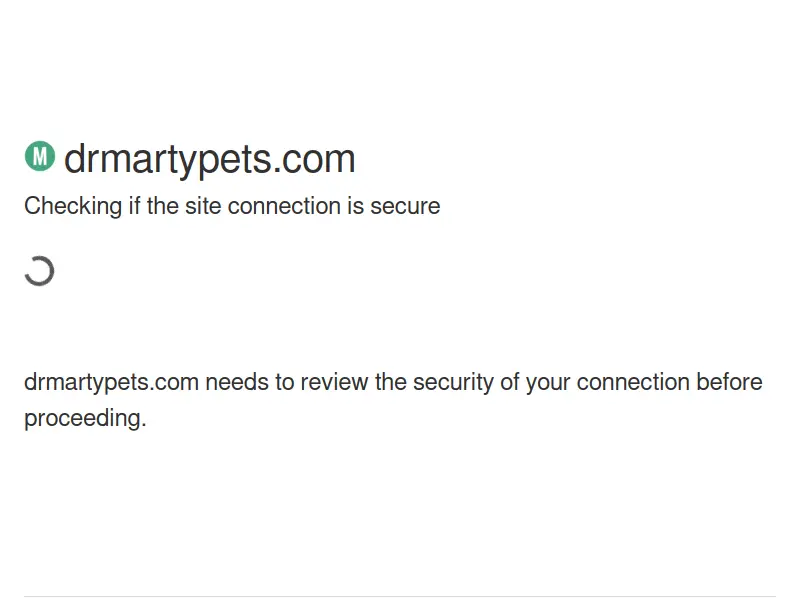Click the horizontal divider line at the bottom
Screen dimensions: 800x600
tap(400, 597)
